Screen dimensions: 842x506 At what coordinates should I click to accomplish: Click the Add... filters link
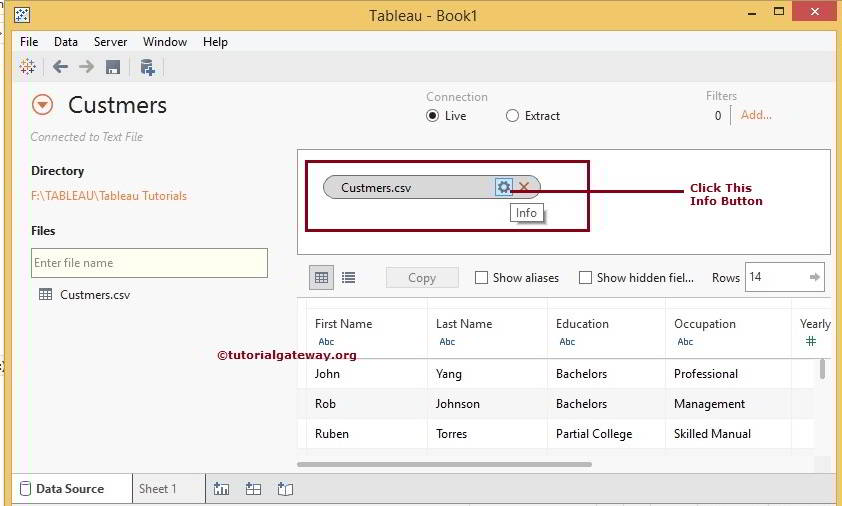click(756, 114)
